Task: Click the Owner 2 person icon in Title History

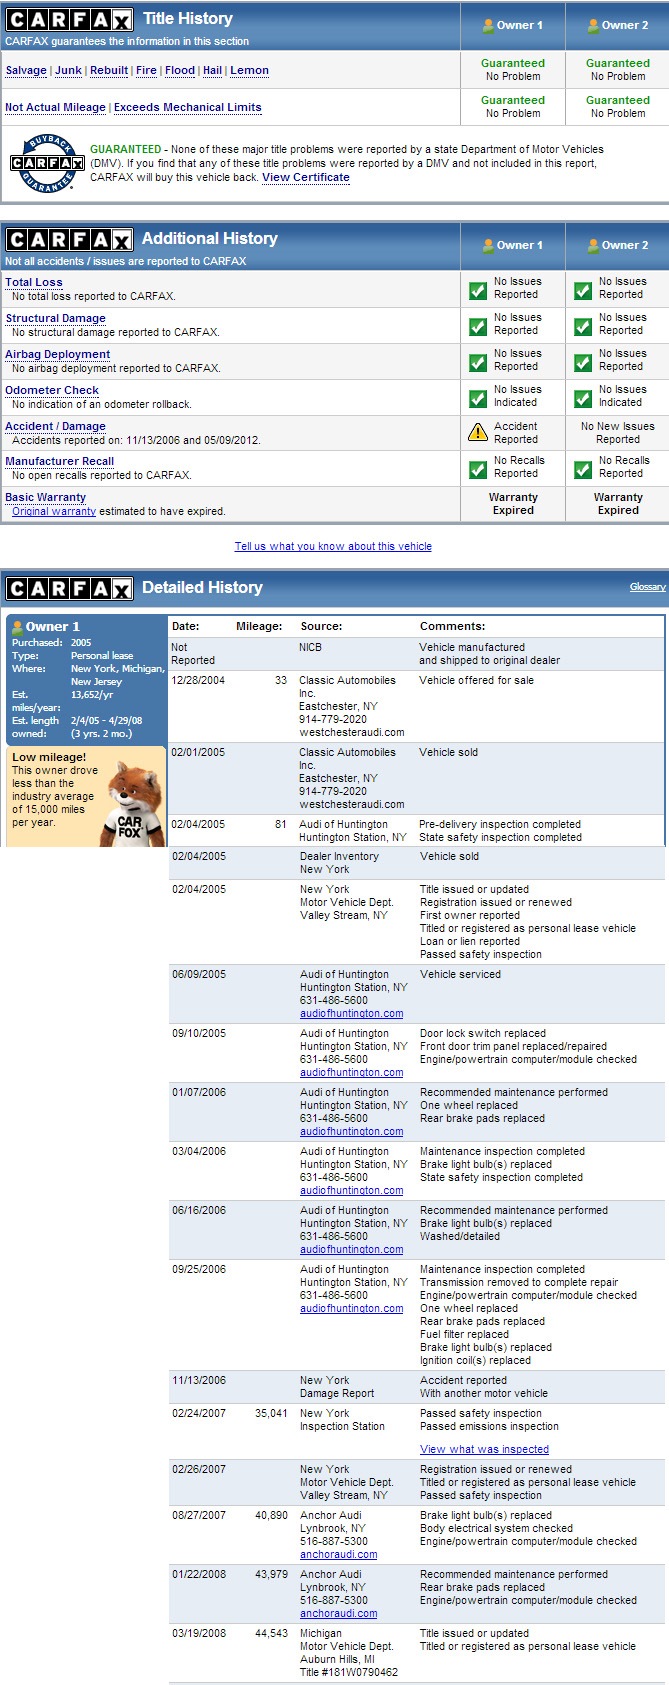Action: click(593, 26)
